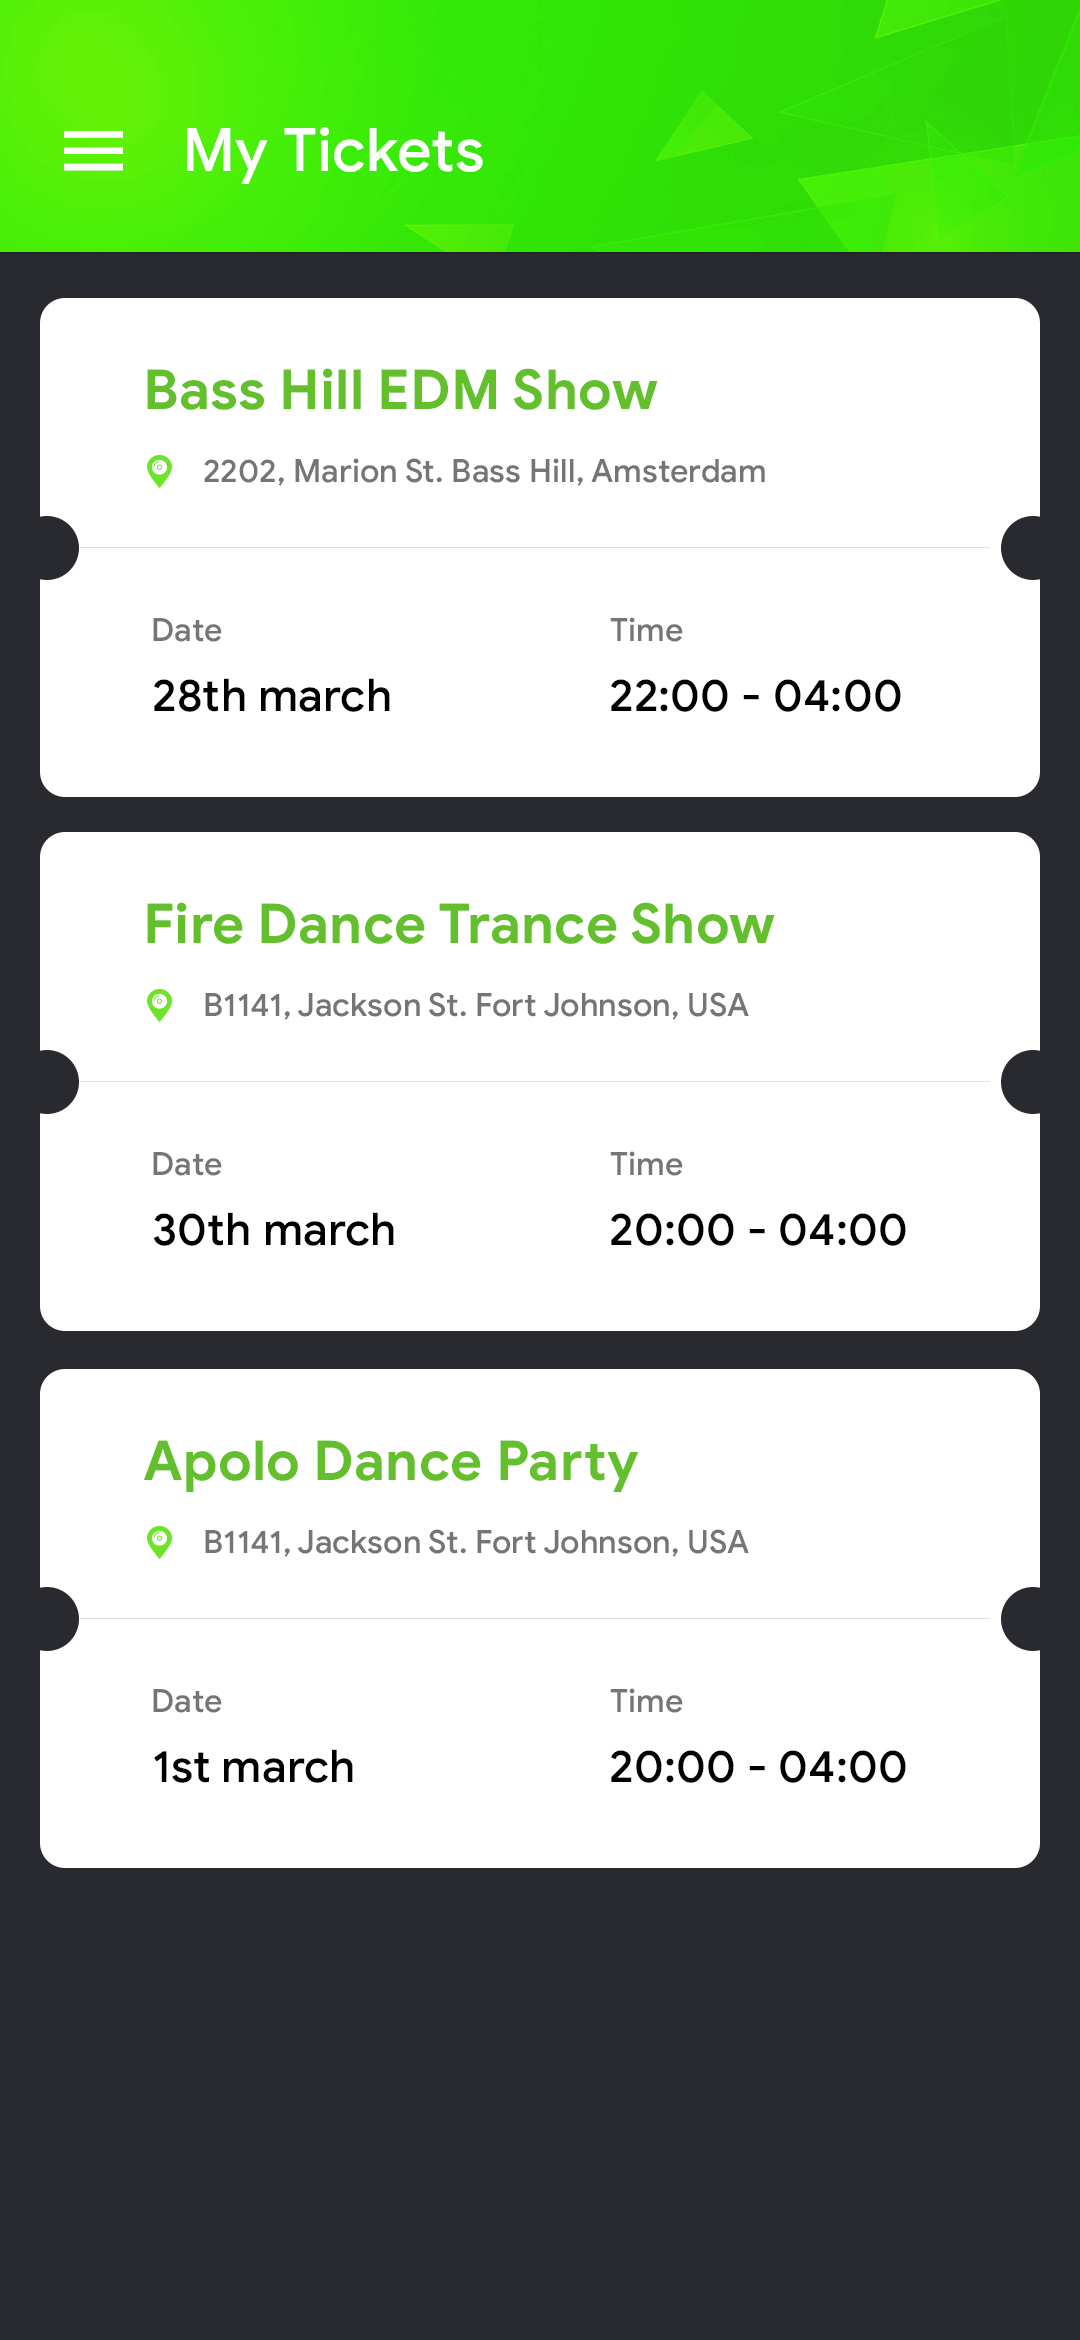This screenshot has width=1080, height=2340.
Task: Click the location pin for Bass Hill EDM Show
Action: coord(160,470)
